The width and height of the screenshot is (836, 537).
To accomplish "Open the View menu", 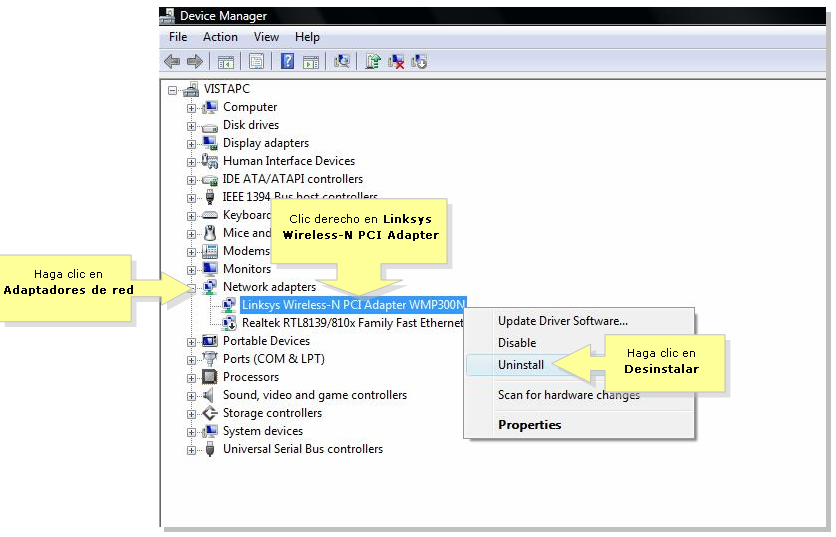I will pos(266,37).
